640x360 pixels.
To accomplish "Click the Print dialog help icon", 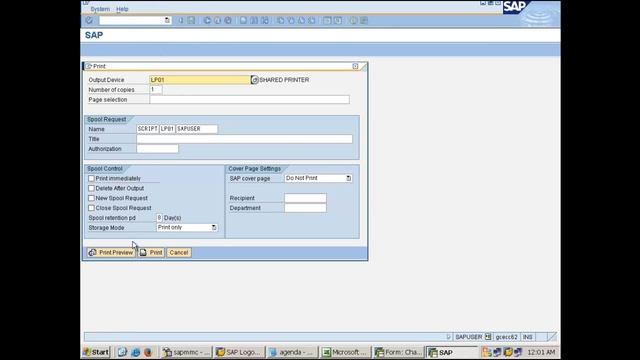I will [355, 66].
